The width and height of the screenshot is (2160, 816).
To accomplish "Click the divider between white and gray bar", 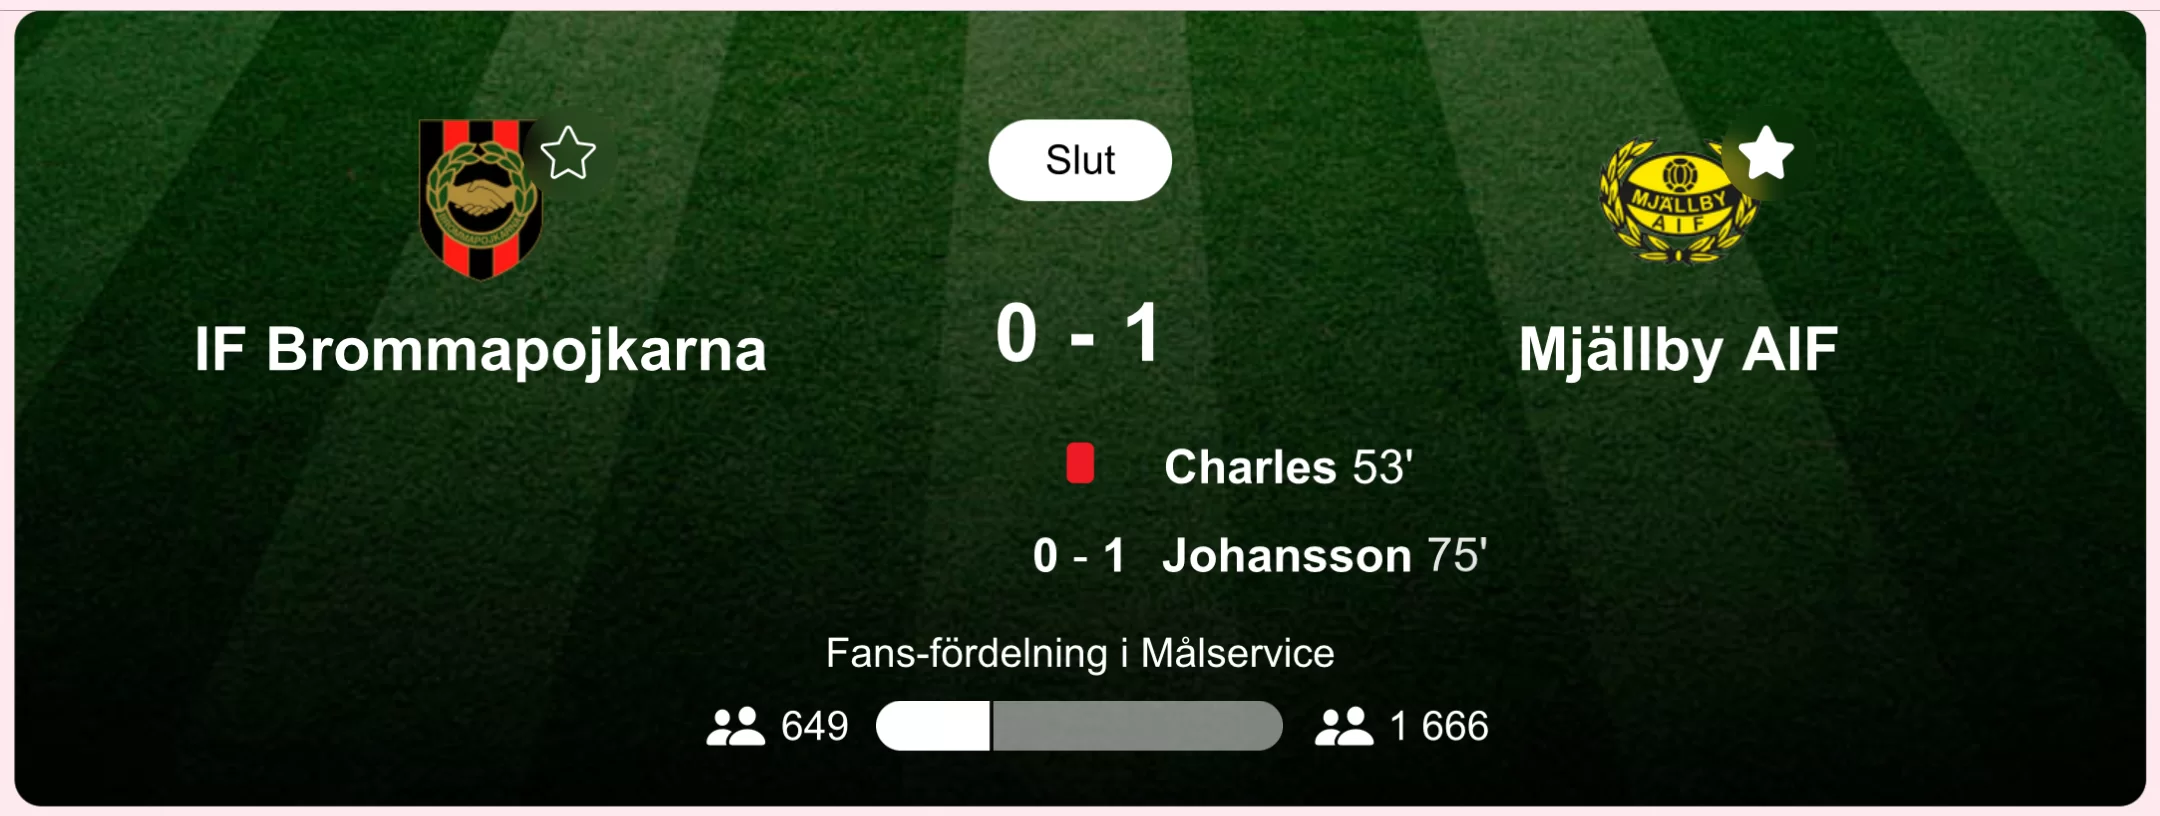I will coord(991,726).
